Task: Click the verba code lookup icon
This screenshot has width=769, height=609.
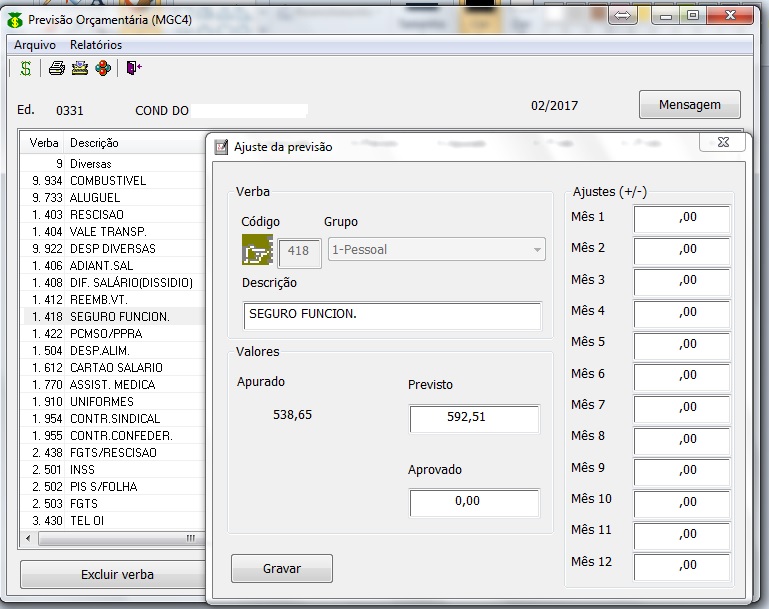Action: [x=257, y=250]
